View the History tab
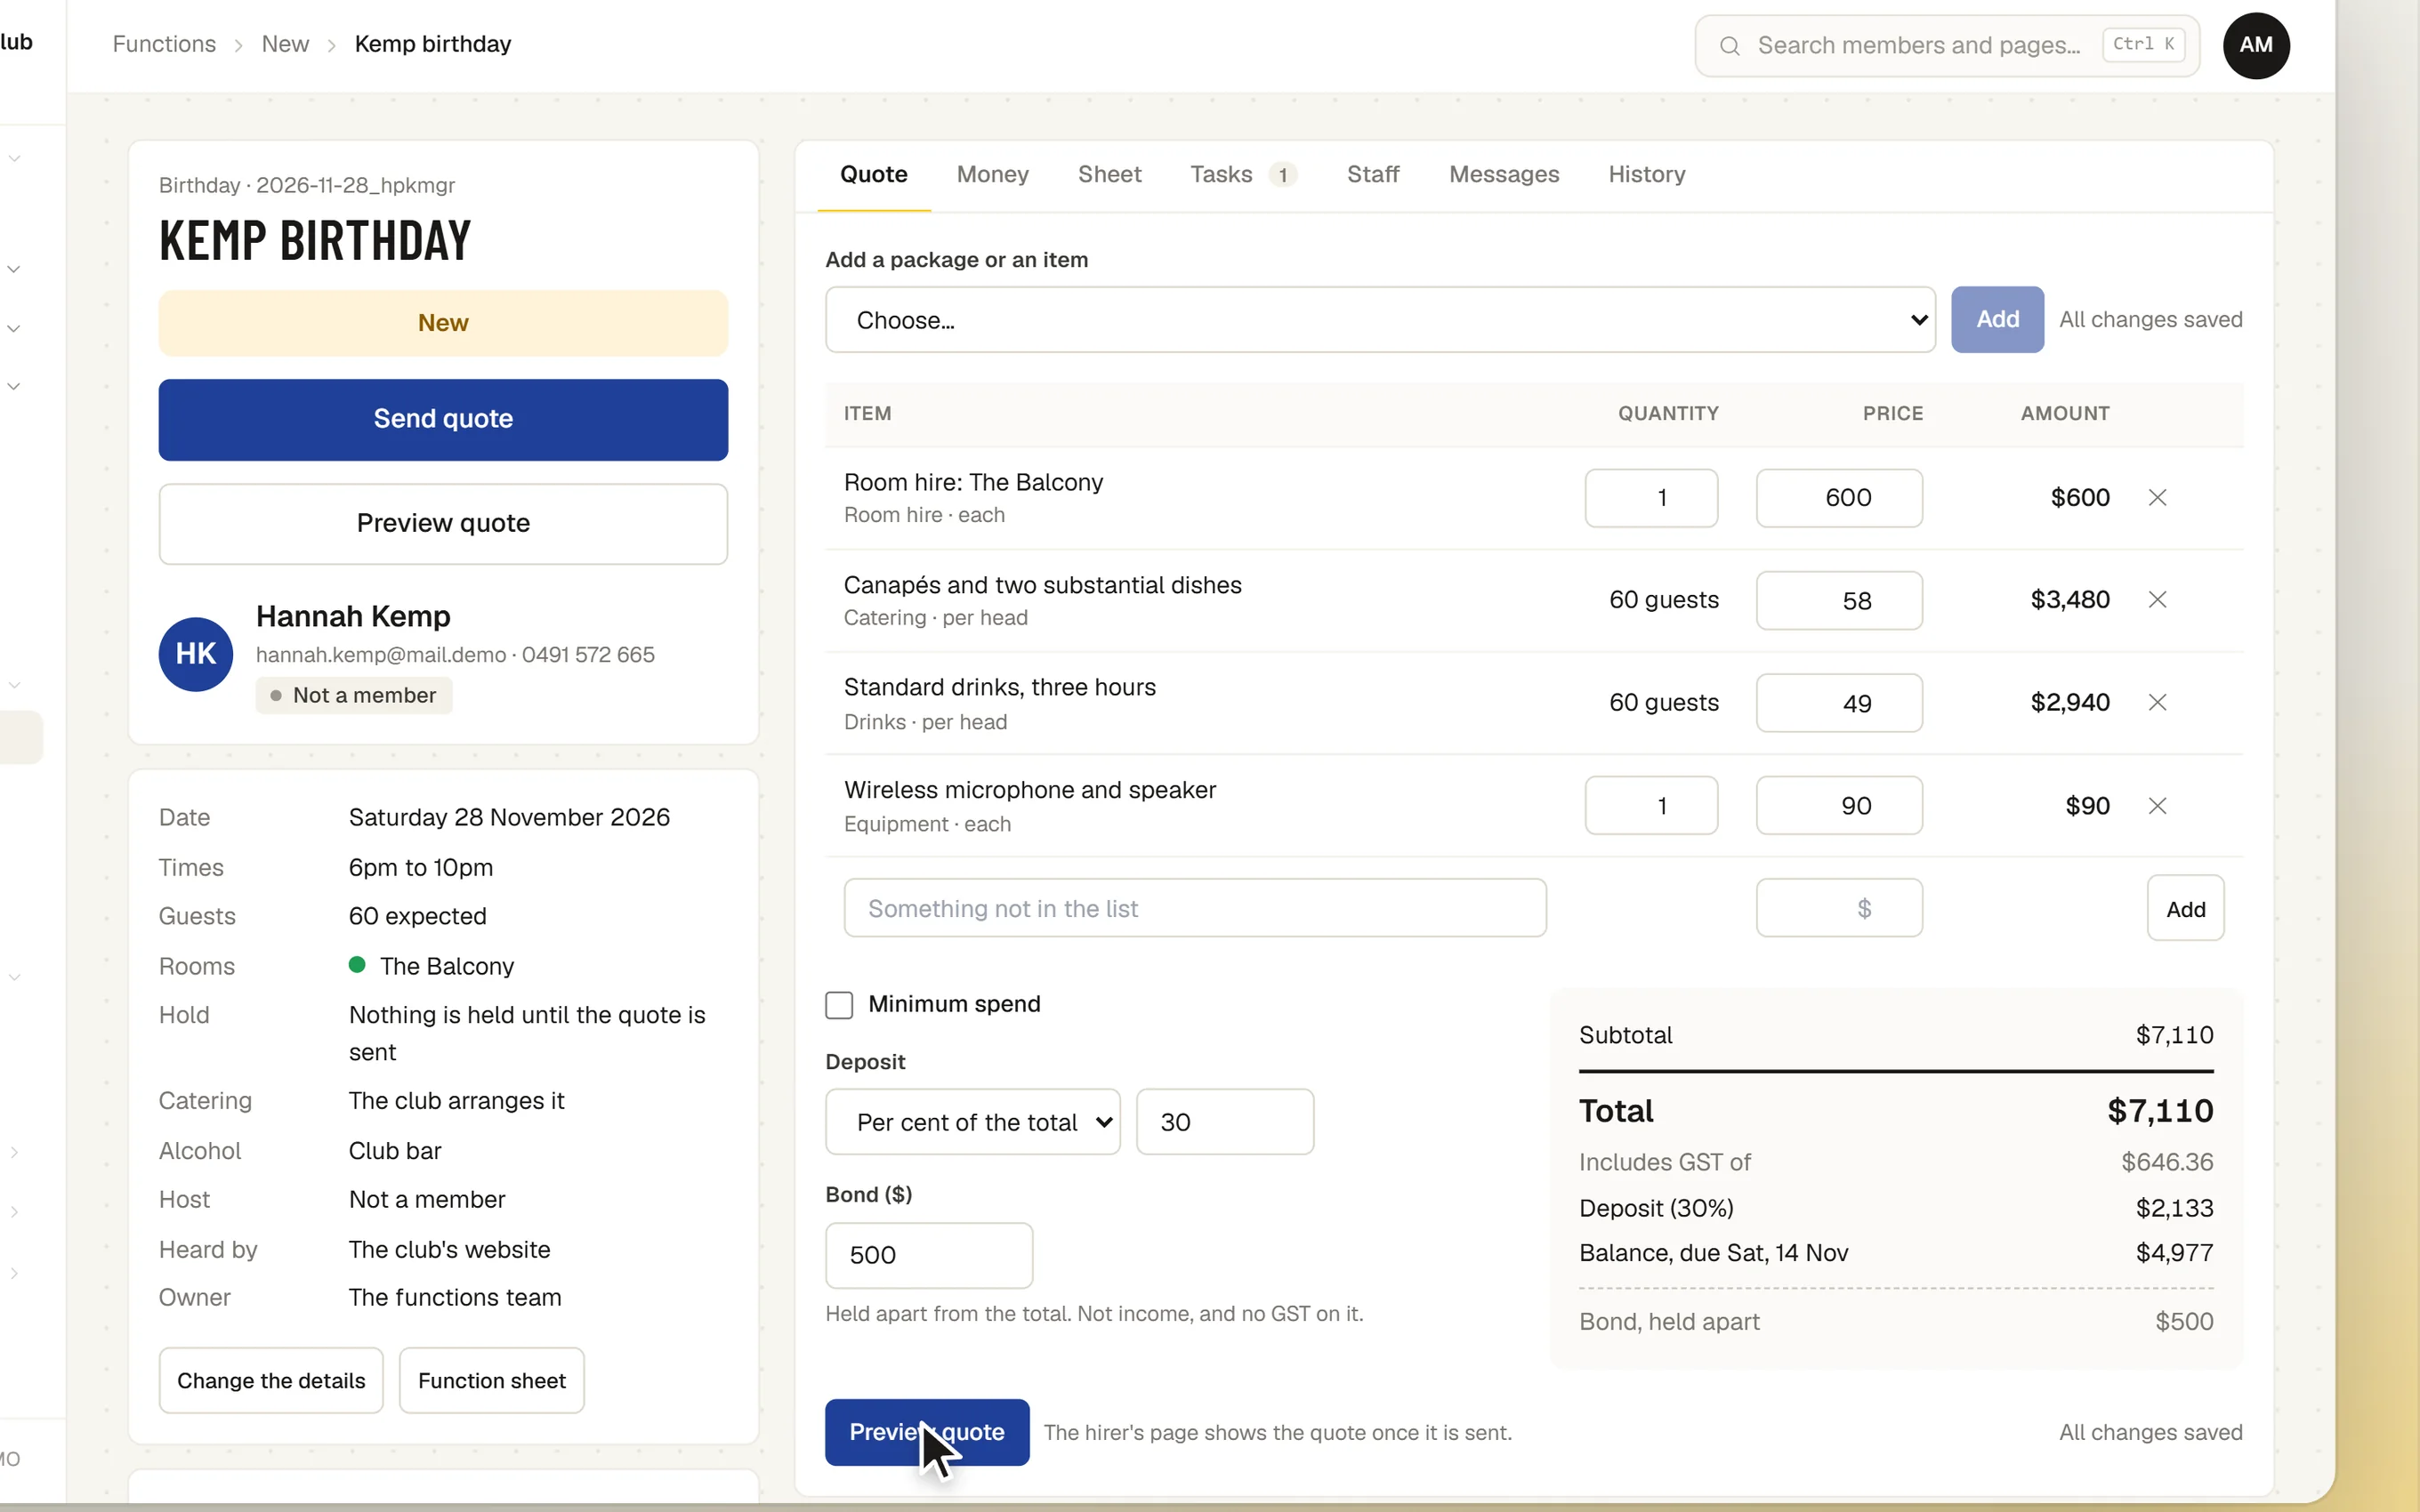The image size is (2420, 1512). (x=1646, y=175)
